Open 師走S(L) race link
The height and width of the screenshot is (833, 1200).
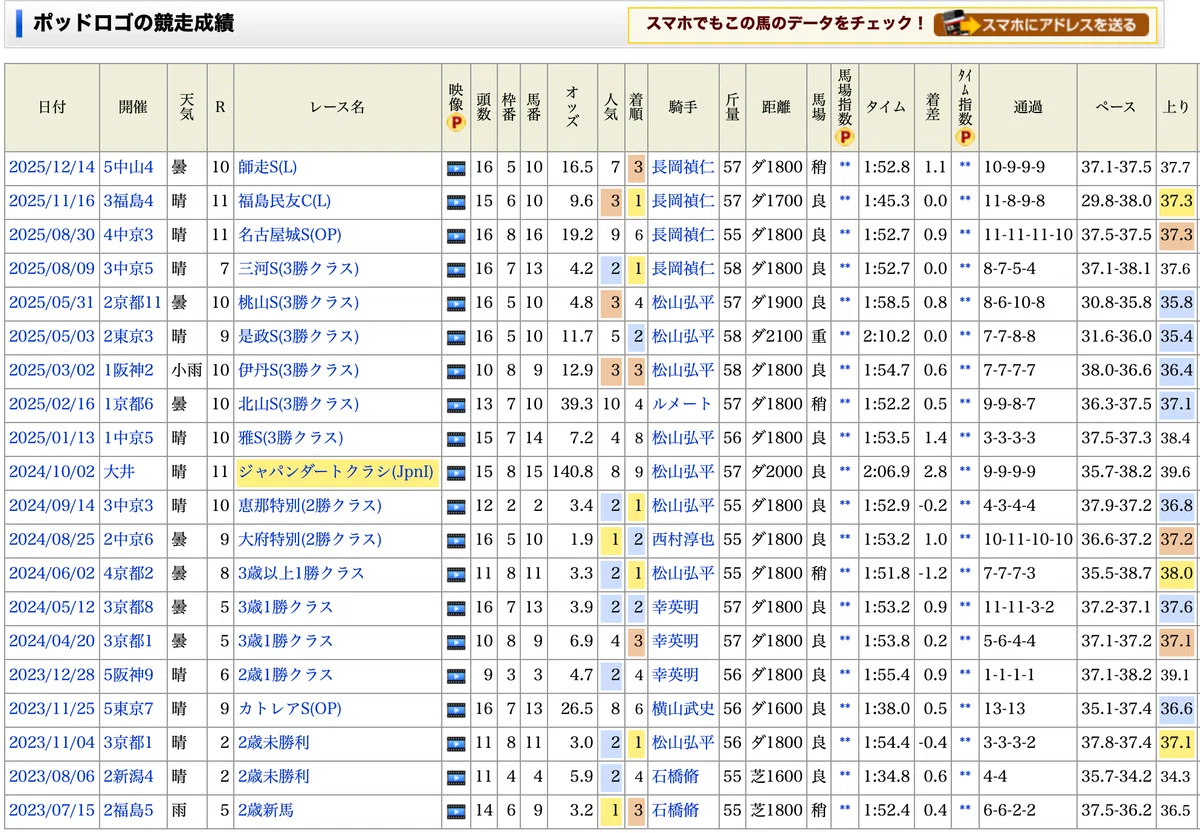[x=267, y=168]
